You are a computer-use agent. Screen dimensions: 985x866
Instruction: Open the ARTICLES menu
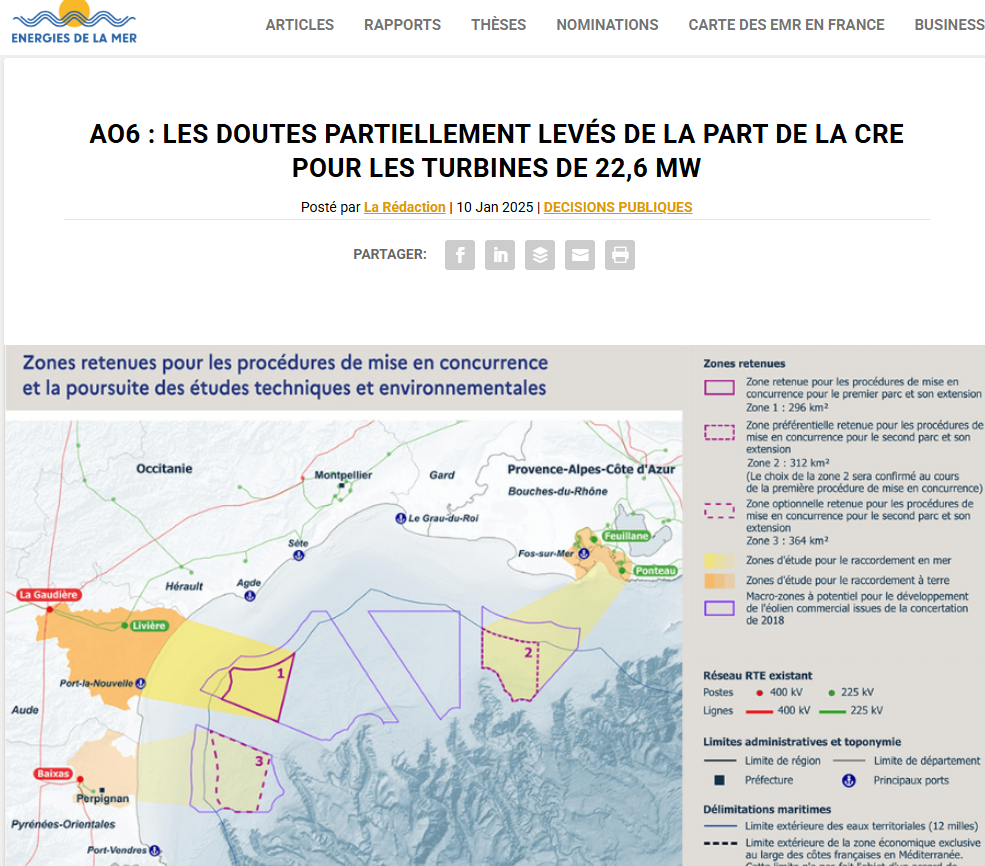coord(299,25)
